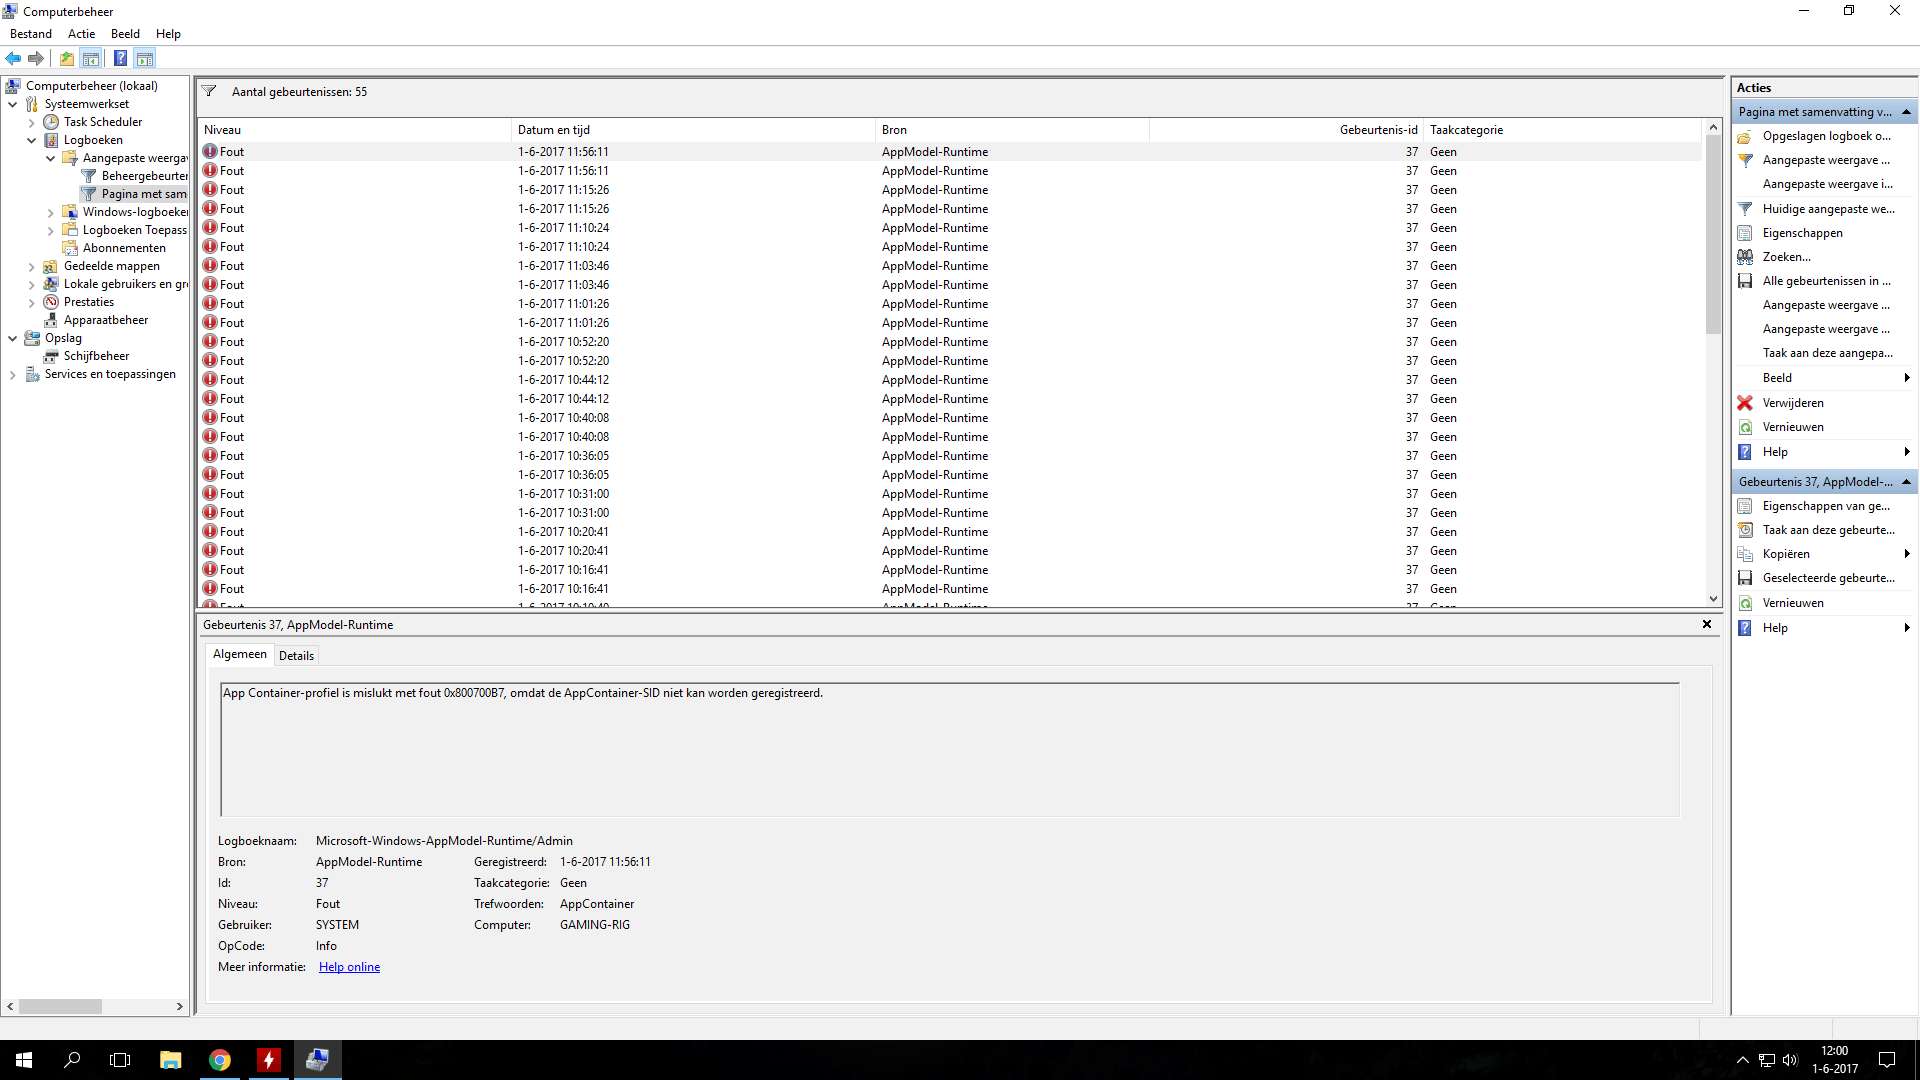Open the Actie menu
1920x1080 pixels.
click(81, 34)
